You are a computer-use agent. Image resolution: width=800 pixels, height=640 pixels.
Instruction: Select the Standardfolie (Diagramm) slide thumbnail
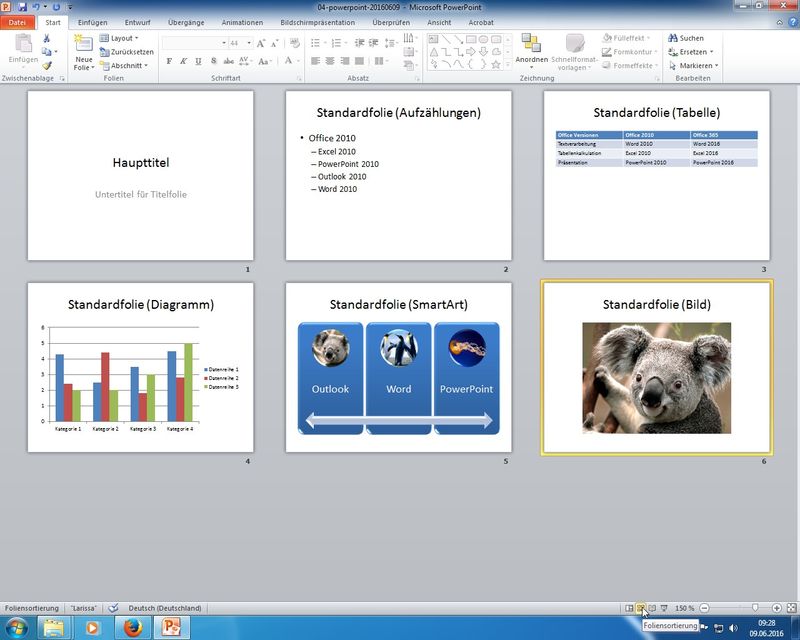click(x=141, y=366)
